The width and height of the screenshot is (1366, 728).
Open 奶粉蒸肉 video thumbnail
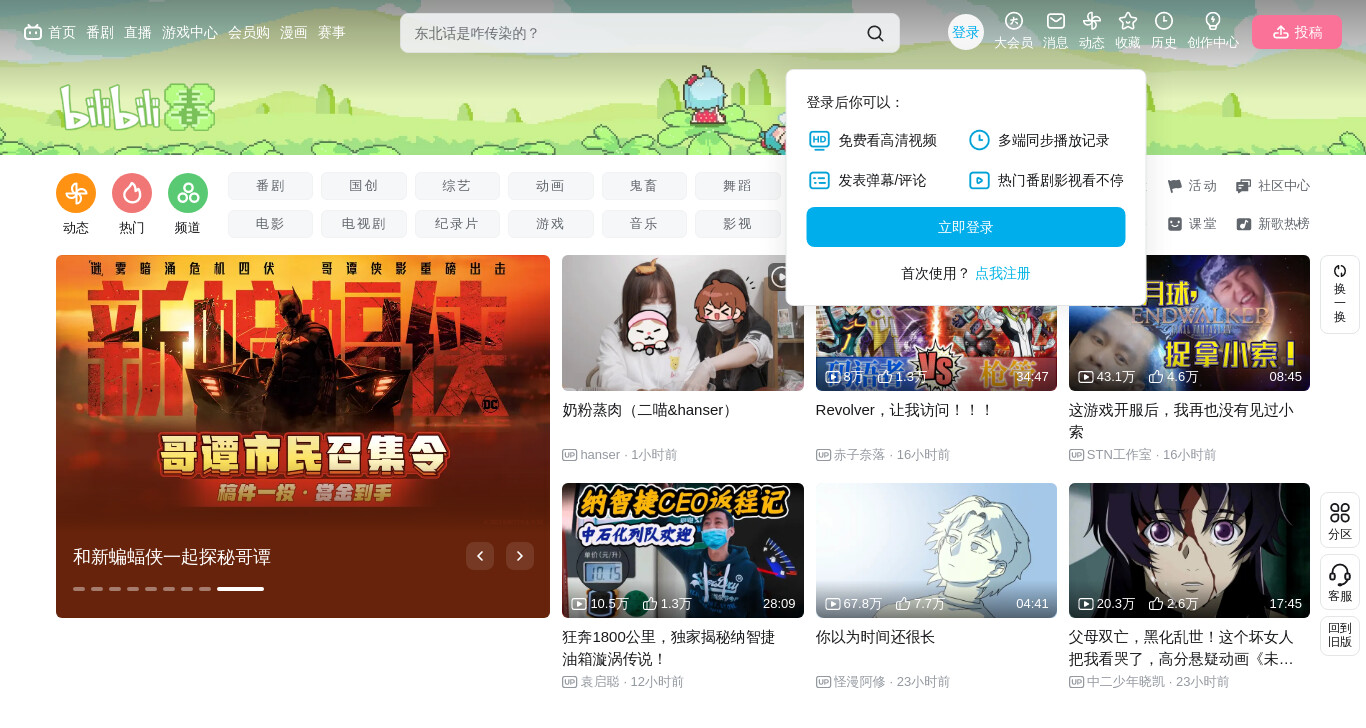point(683,323)
